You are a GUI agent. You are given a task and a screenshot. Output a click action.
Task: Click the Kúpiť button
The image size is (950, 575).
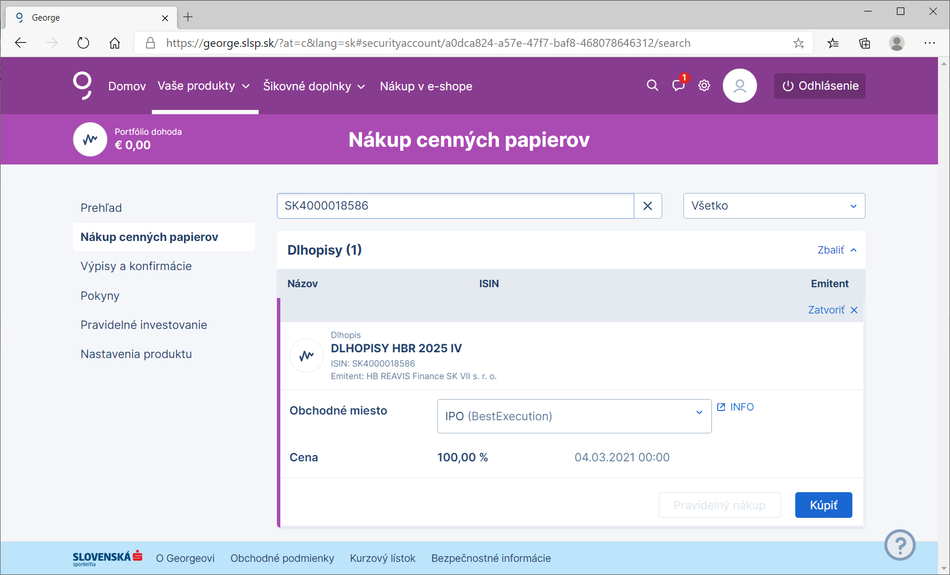(823, 505)
